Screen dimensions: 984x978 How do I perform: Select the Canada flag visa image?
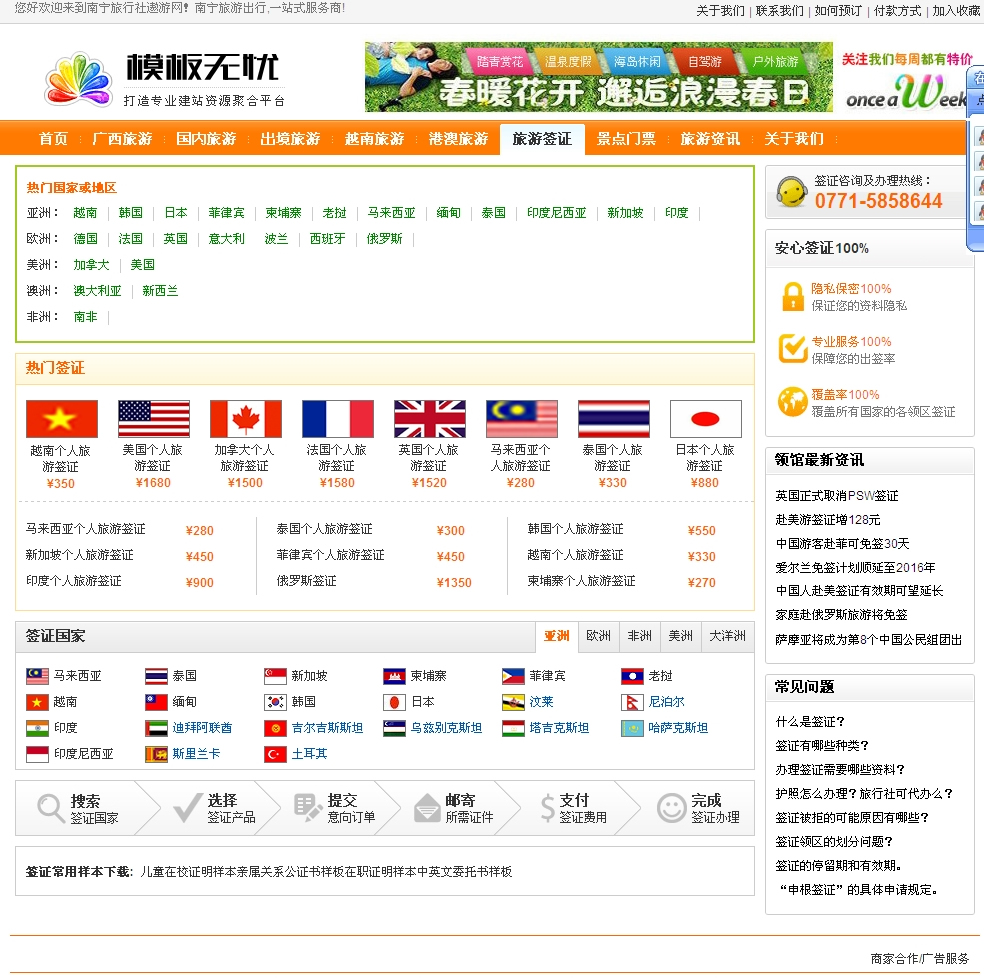pos(245,419)
